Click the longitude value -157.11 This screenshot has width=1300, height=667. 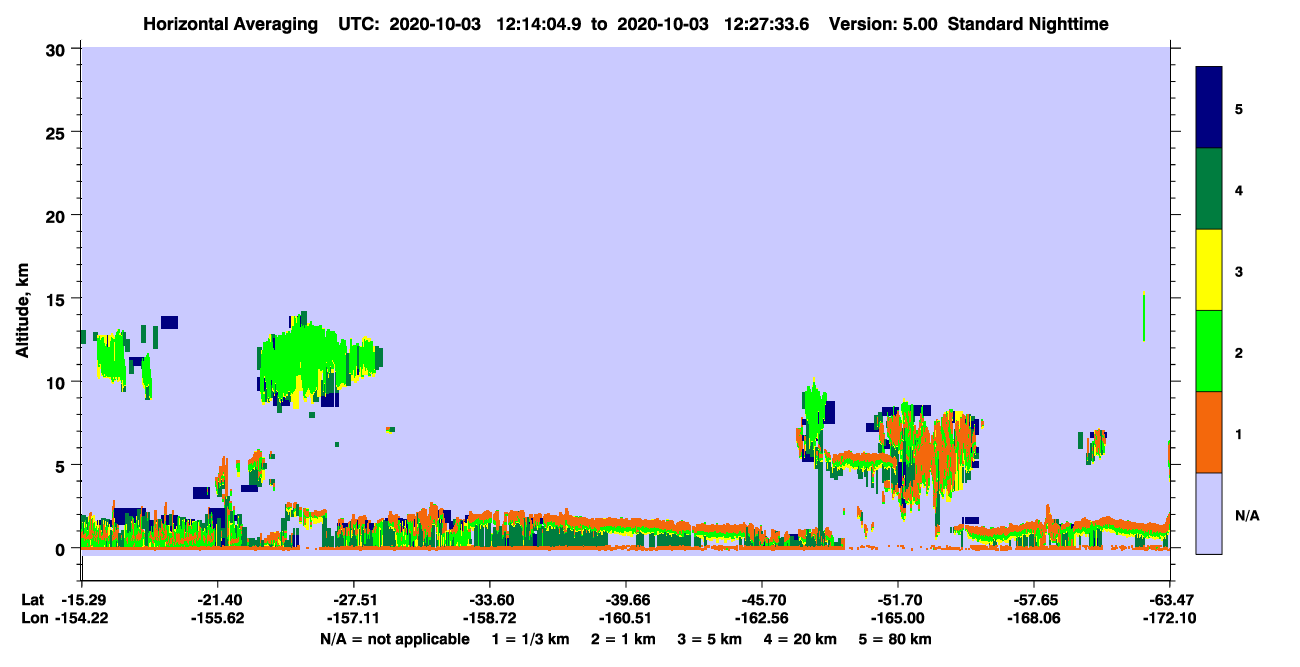click(354, 619)
